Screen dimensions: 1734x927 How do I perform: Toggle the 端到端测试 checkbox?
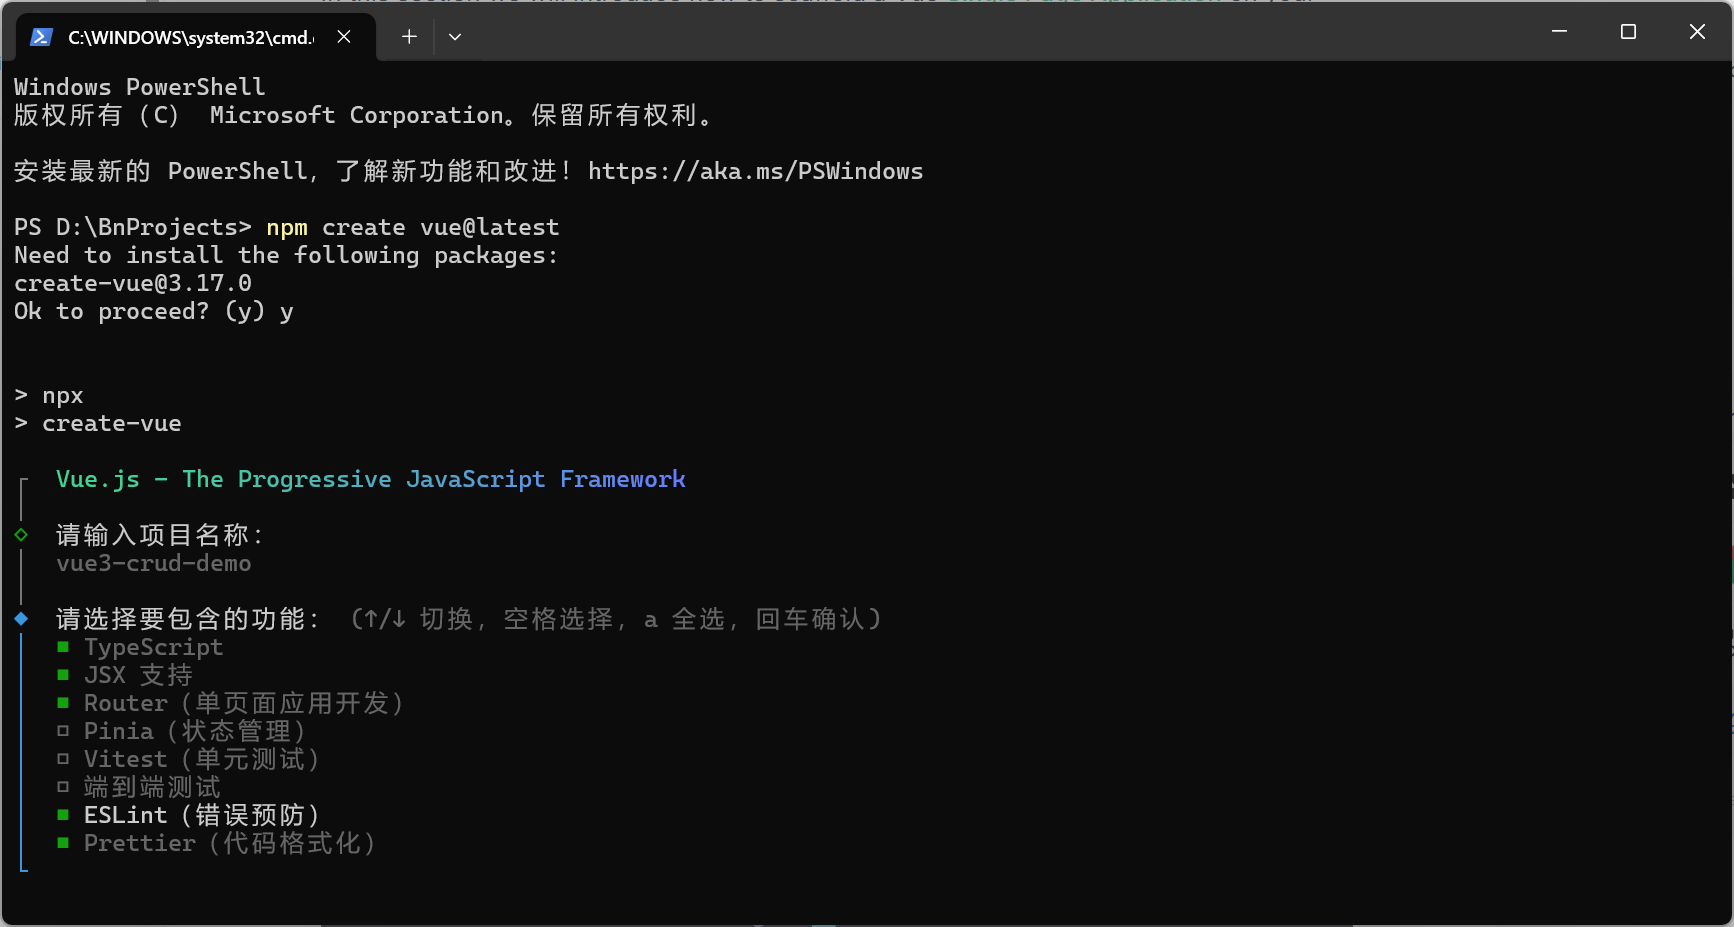pos(63,787)
